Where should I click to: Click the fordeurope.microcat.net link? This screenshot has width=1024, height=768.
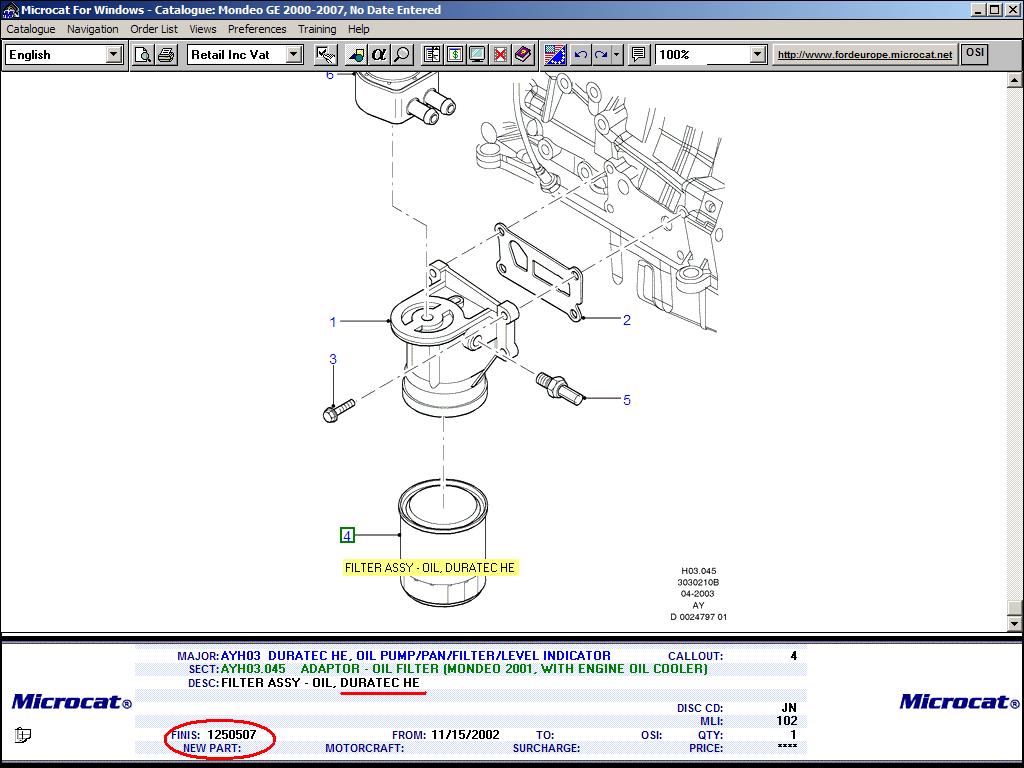pyautogui.click(x=865, y=55)
